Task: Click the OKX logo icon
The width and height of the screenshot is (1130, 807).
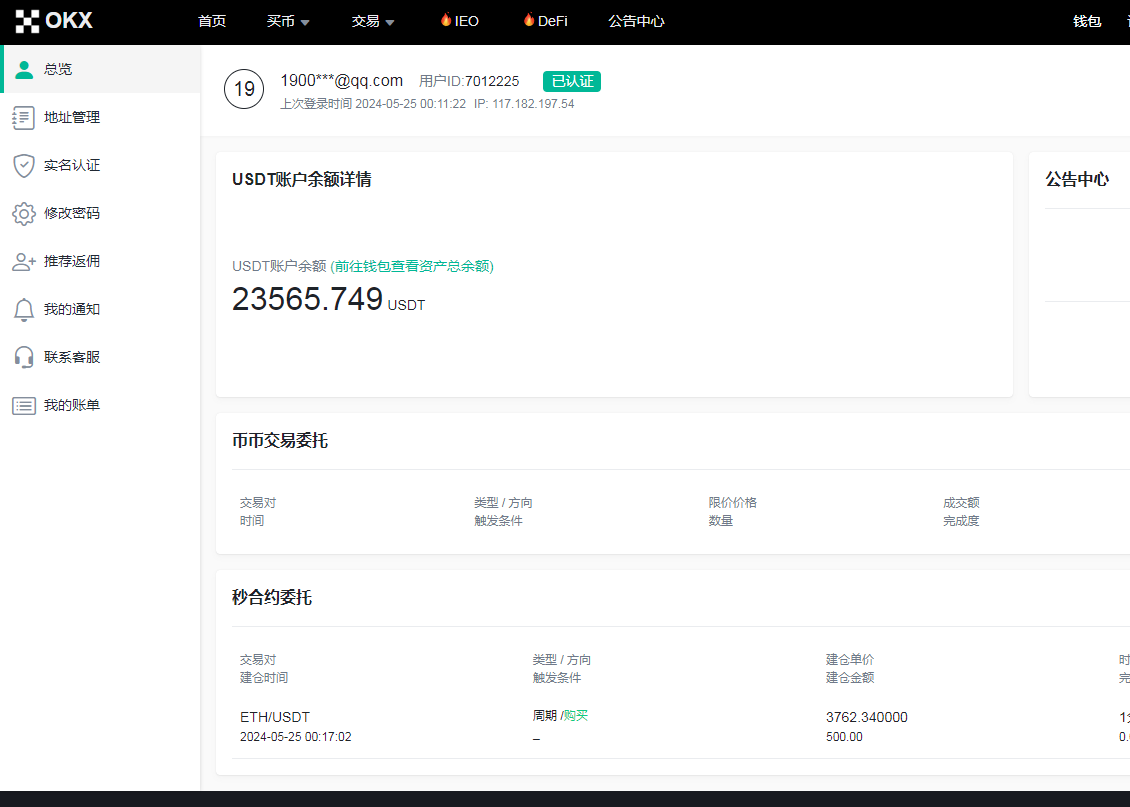Action: [27, 21]
